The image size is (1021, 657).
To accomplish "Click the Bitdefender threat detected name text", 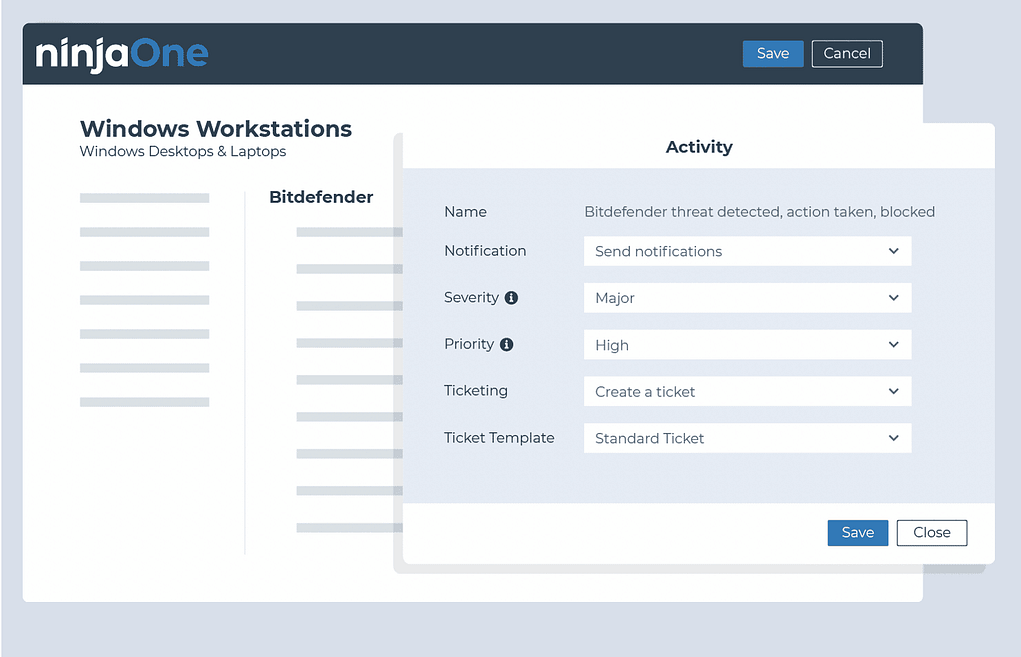I will 759,212.
